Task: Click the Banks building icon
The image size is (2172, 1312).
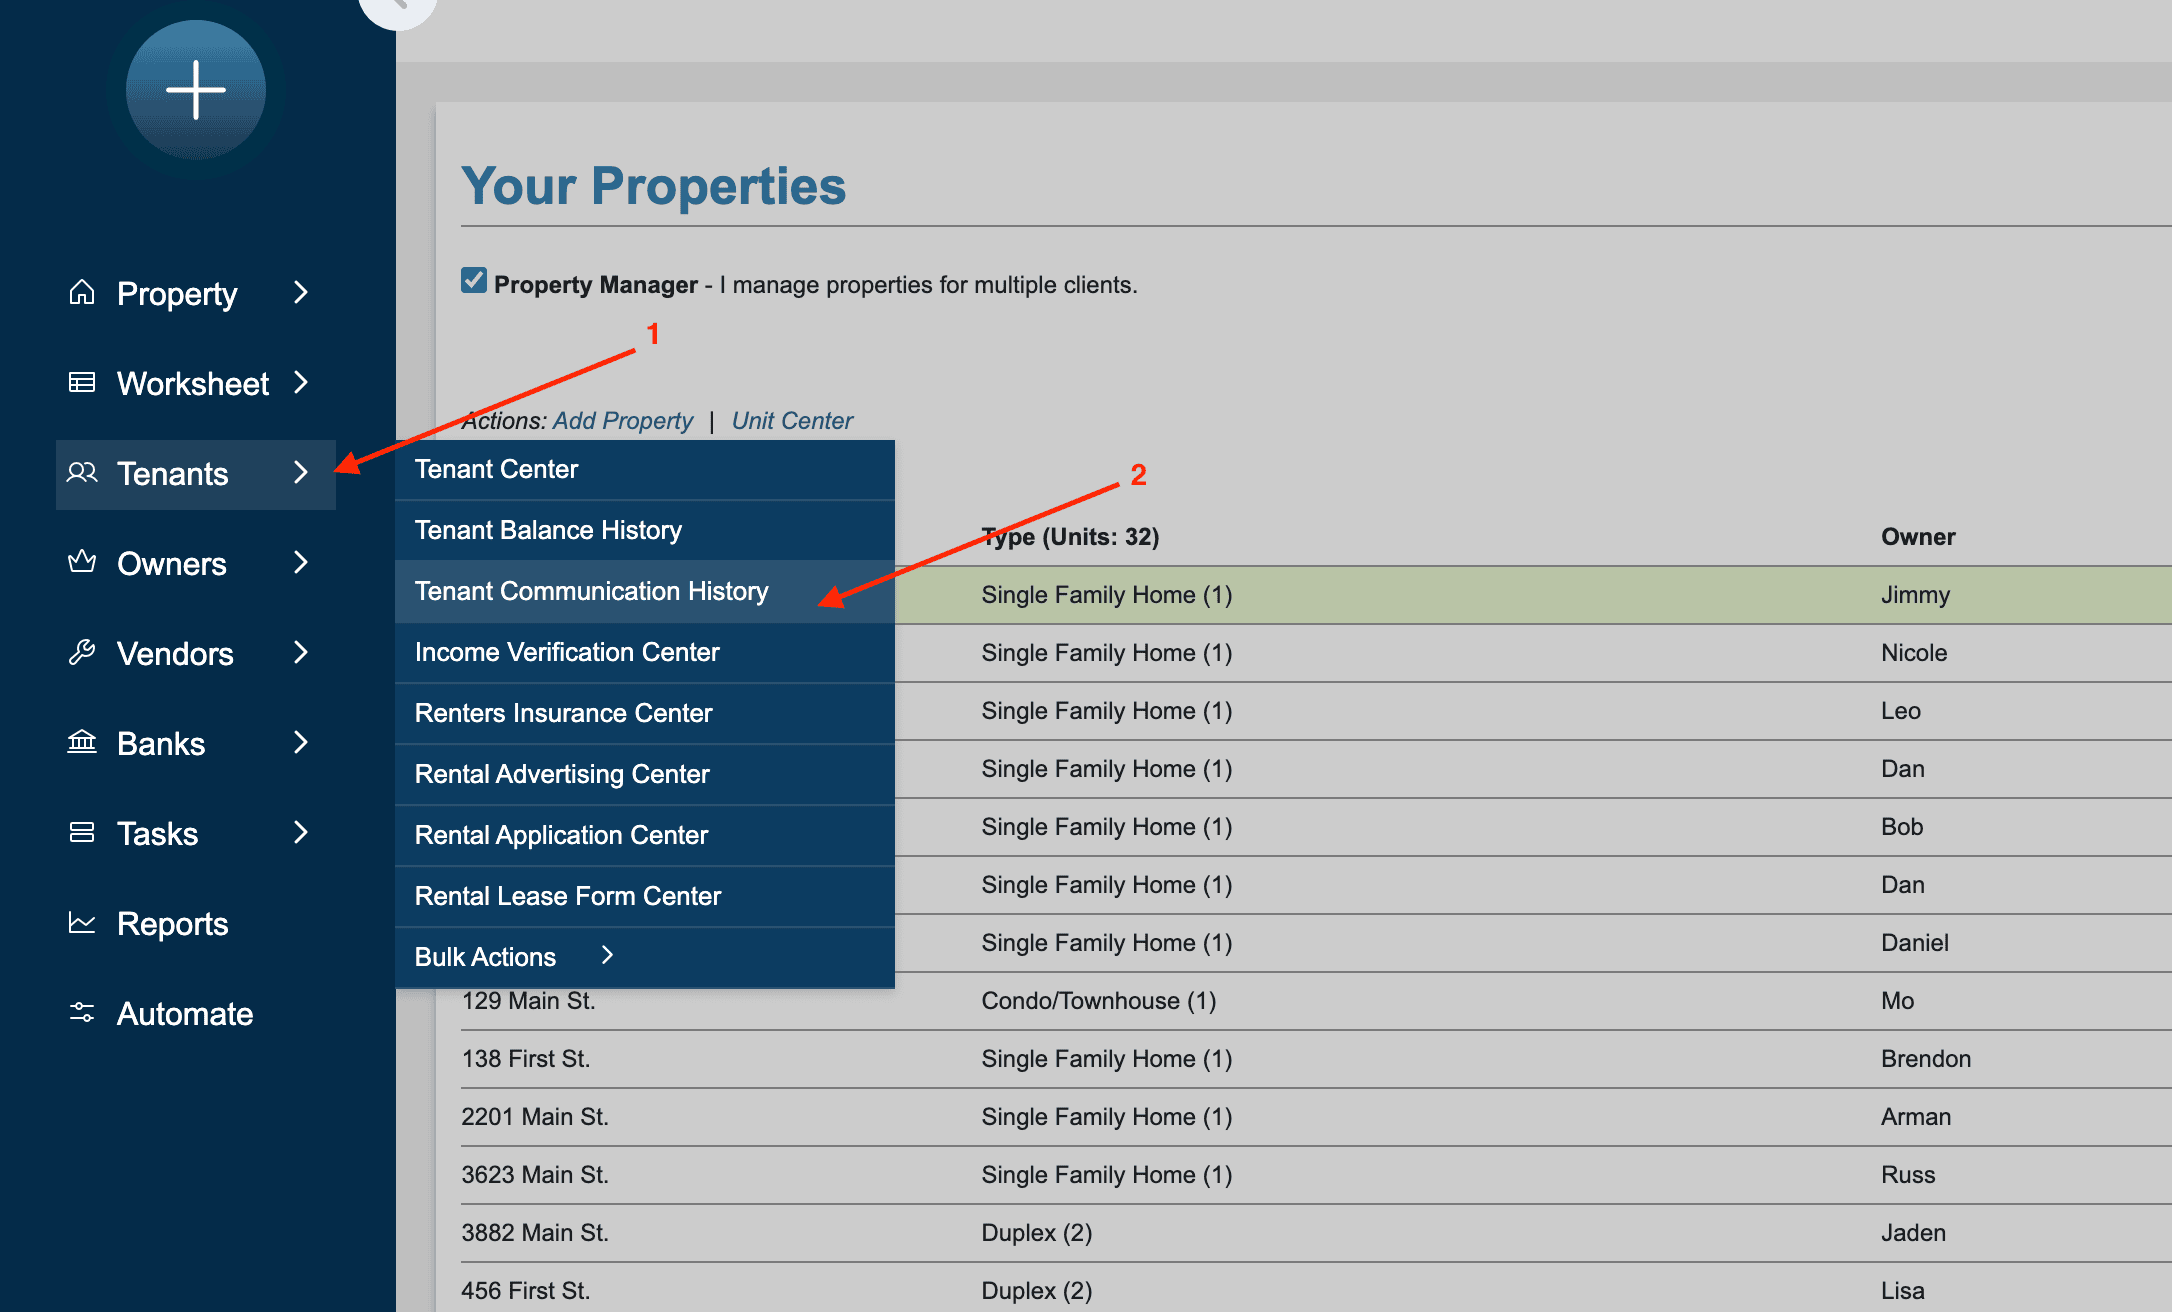Action: click(82, 742)
